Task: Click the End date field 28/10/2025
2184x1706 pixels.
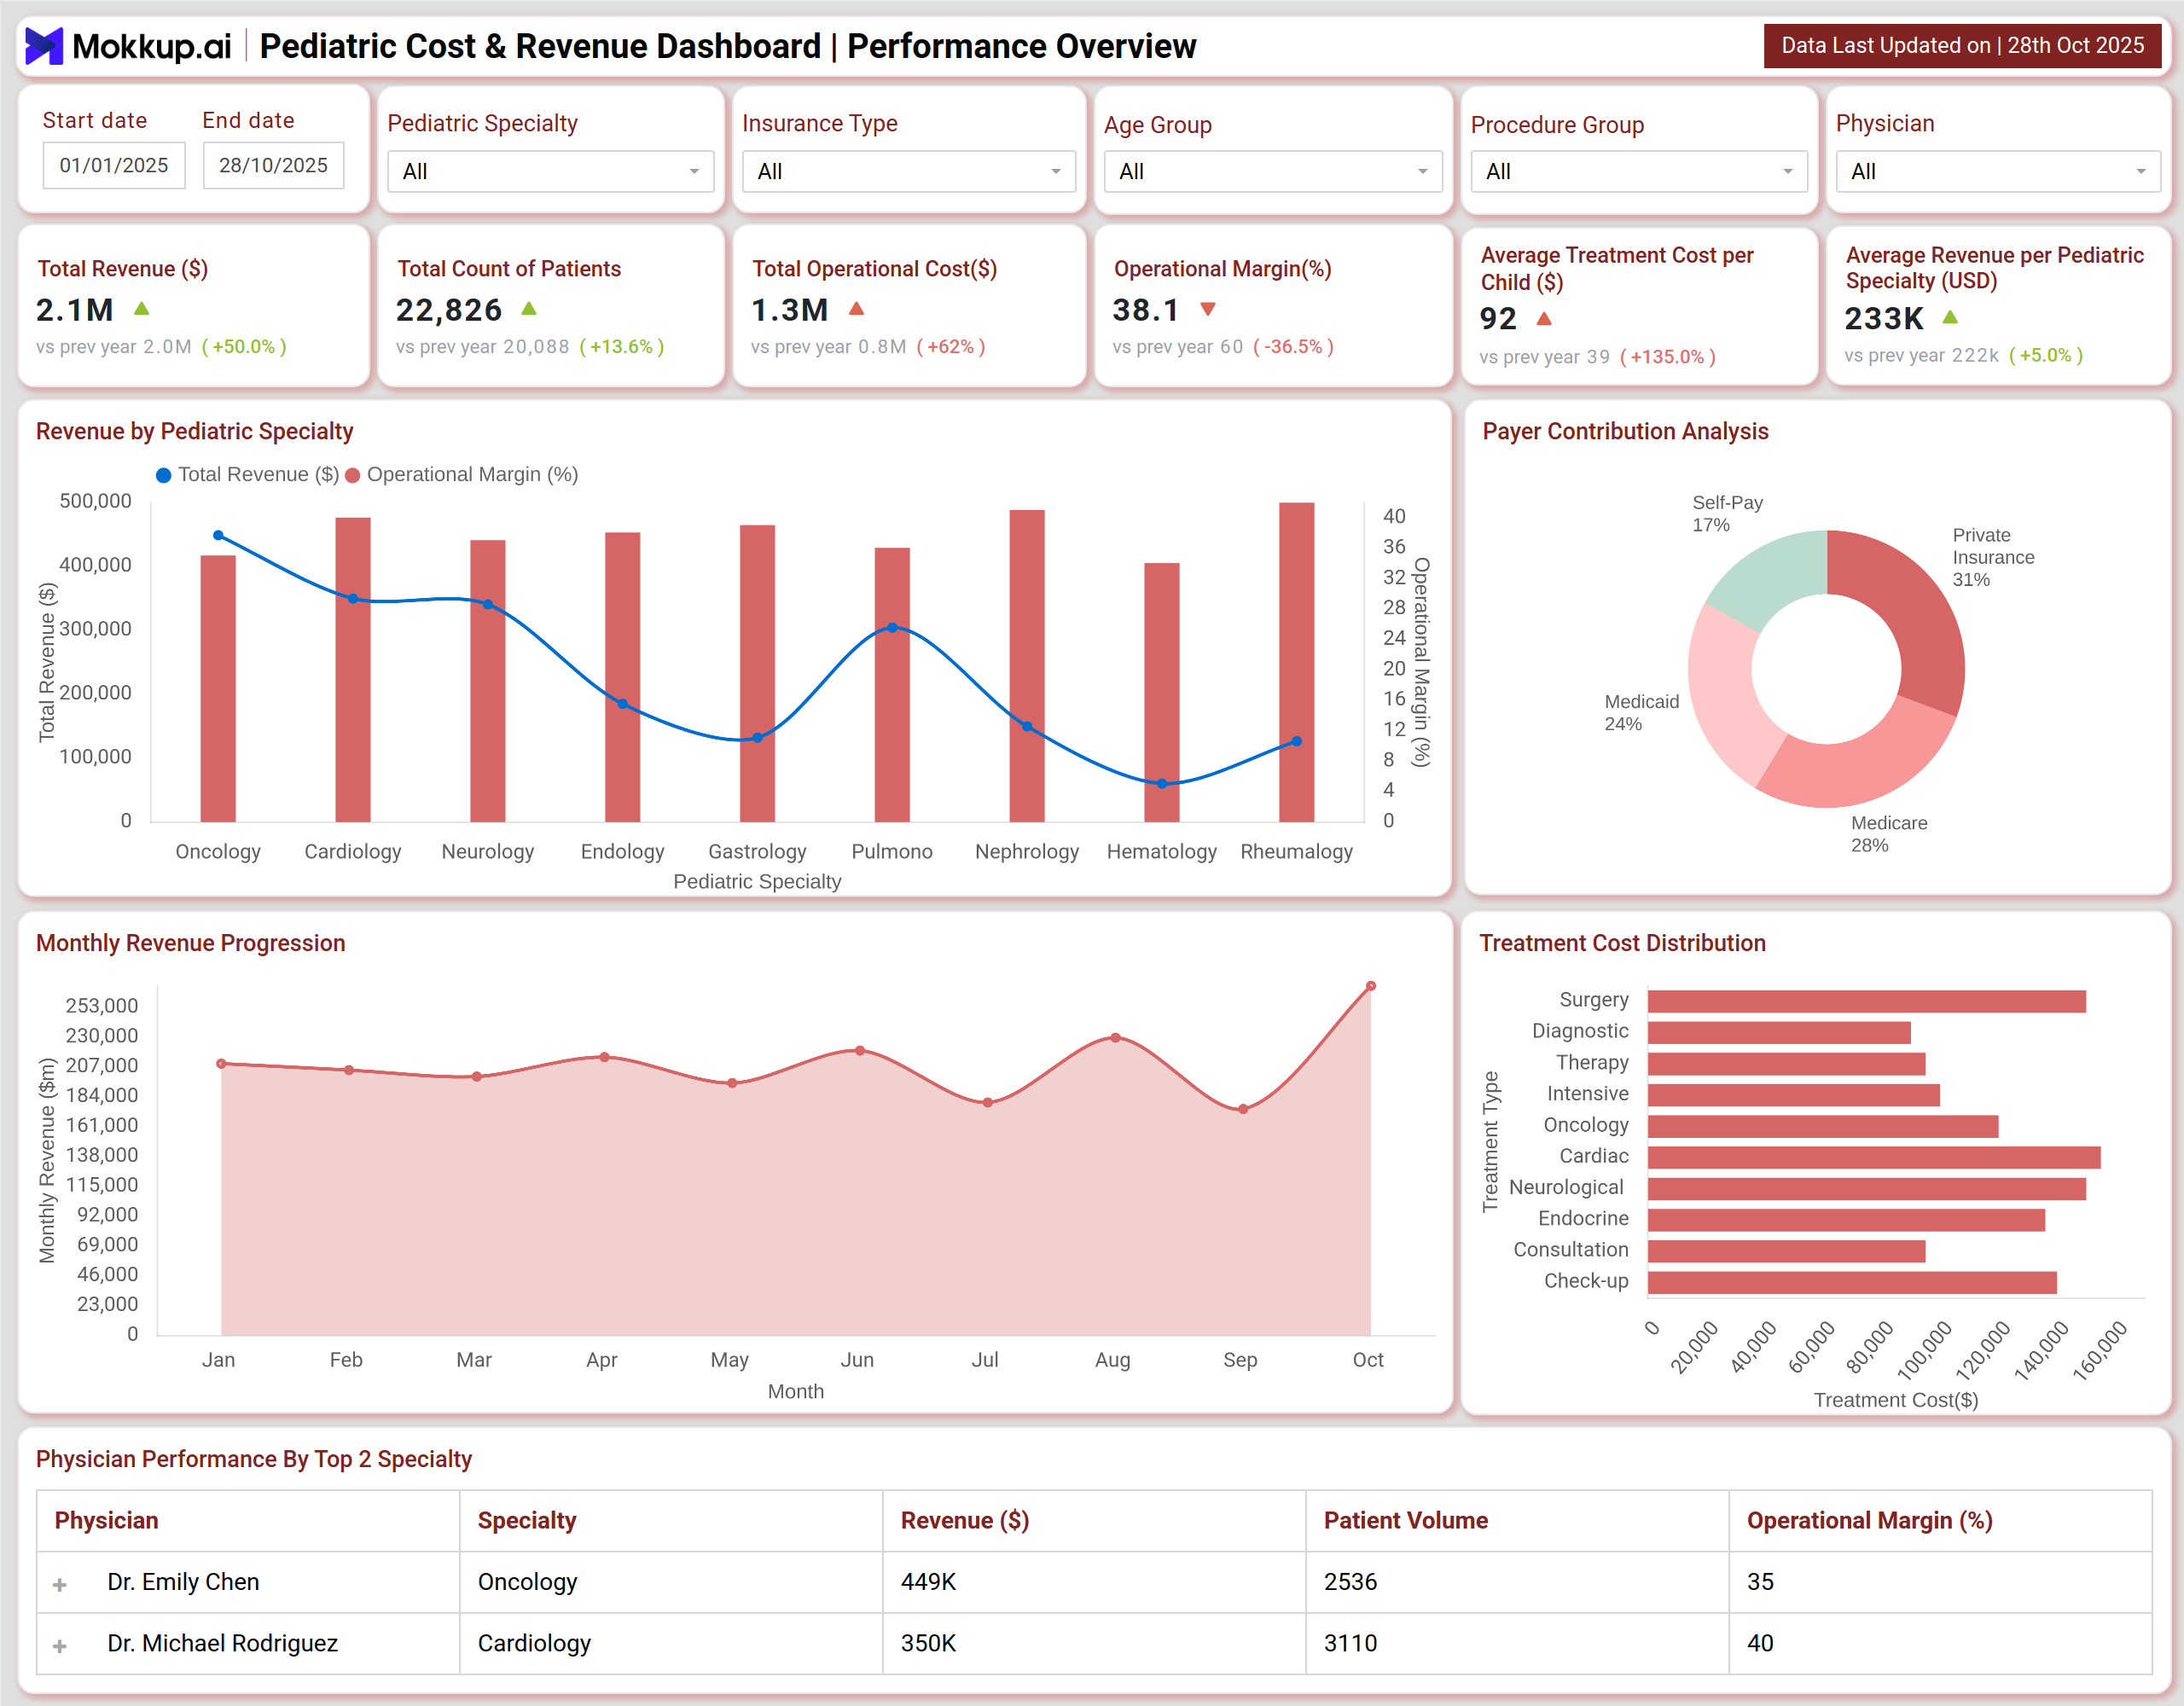Action: coord(273,165)
